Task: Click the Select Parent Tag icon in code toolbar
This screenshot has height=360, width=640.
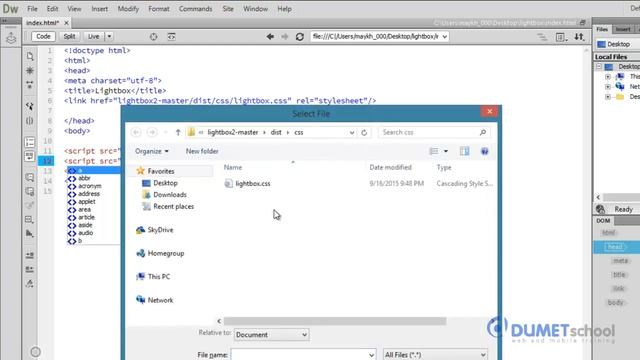Action: pos(30,107)
